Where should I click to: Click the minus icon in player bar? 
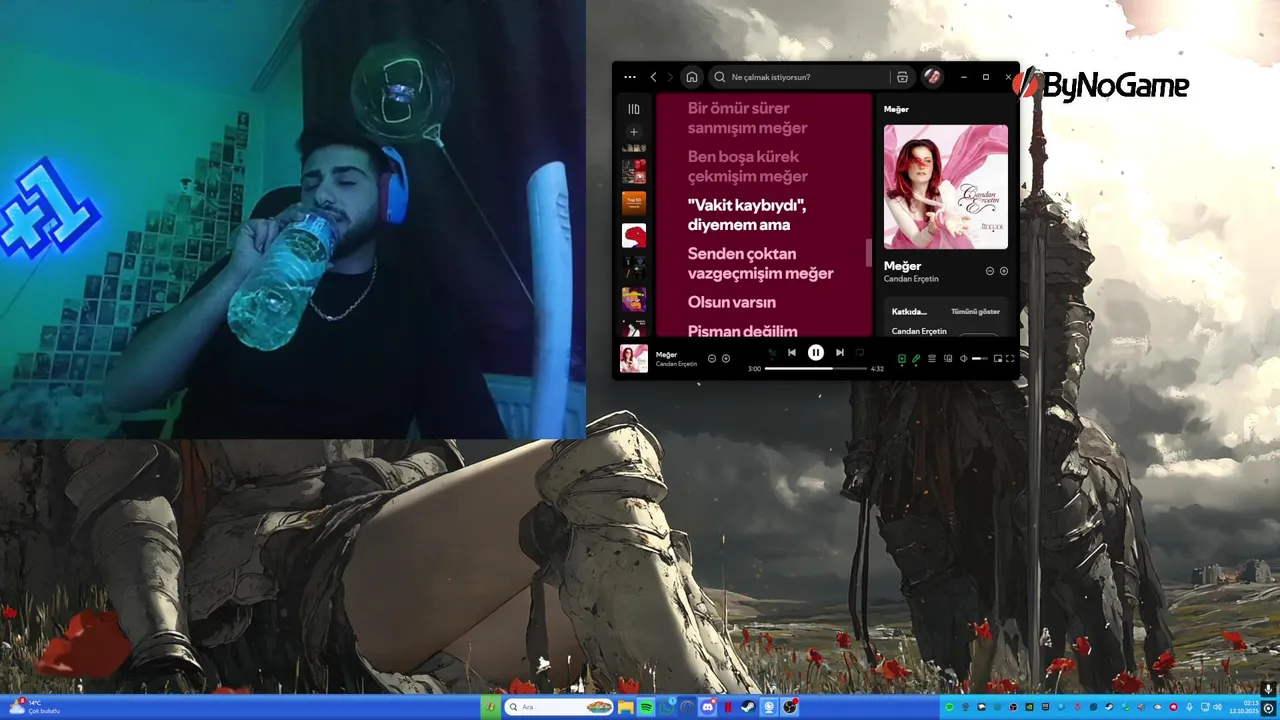[712, 358]
